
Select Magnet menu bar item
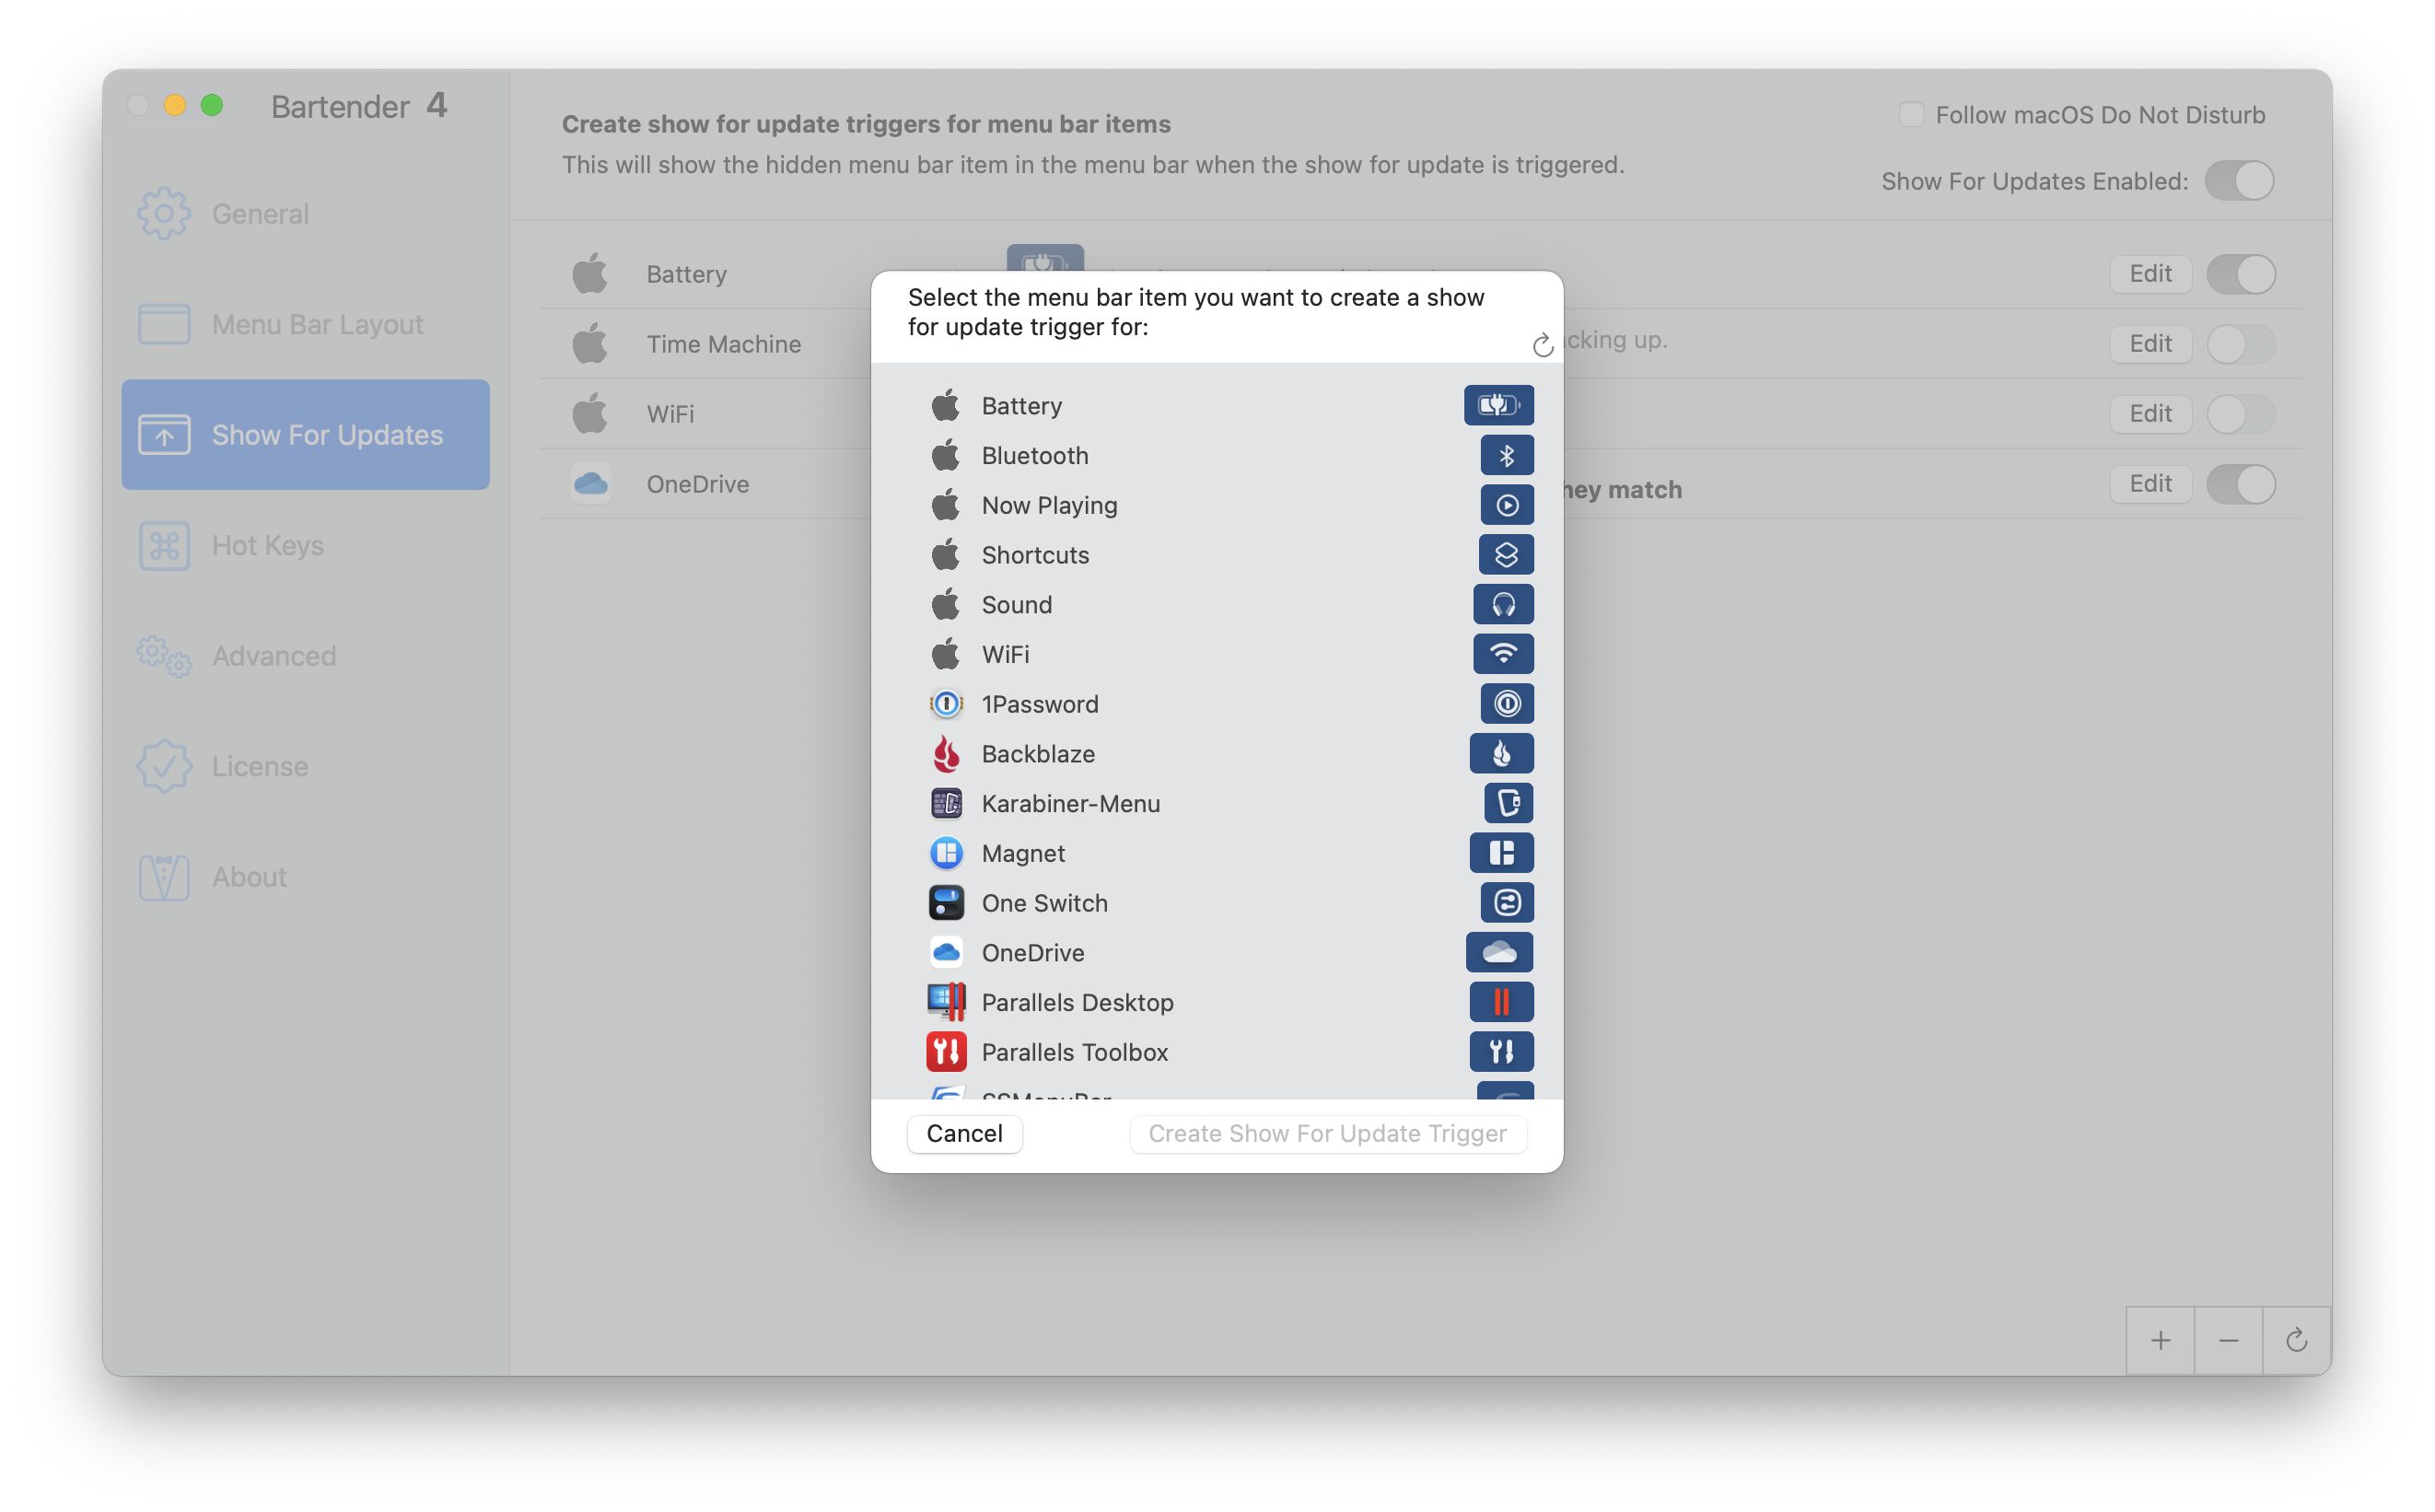1217,852
